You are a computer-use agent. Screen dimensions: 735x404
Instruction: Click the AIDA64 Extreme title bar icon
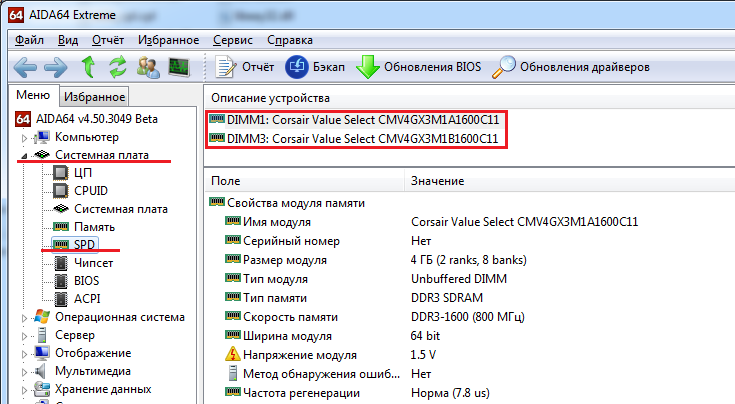point(16,15)
